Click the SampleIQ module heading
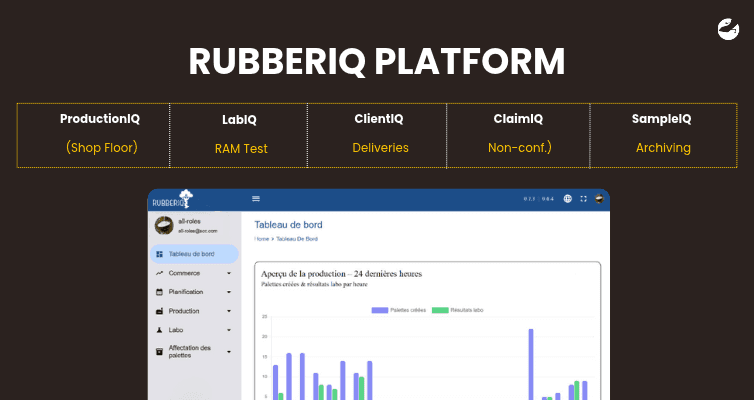This screenshot has width=754, height=400. click(x=661, y=119)
